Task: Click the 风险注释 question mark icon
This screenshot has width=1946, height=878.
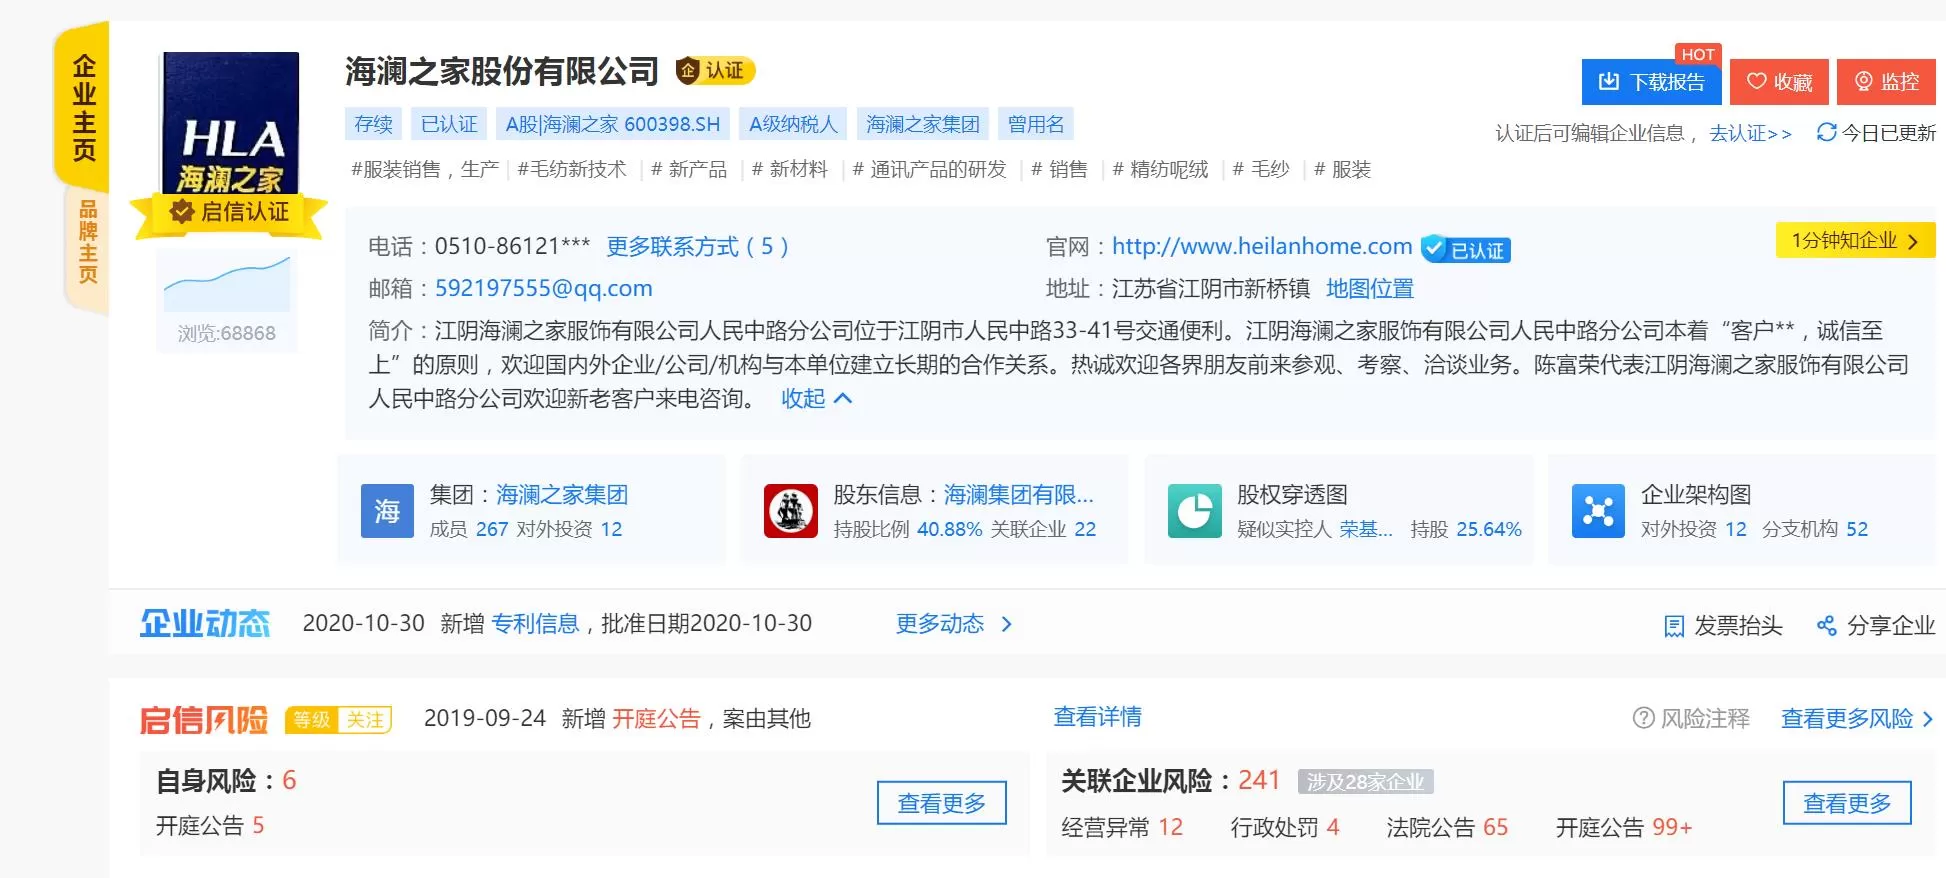Action: tap(1643, 718)
